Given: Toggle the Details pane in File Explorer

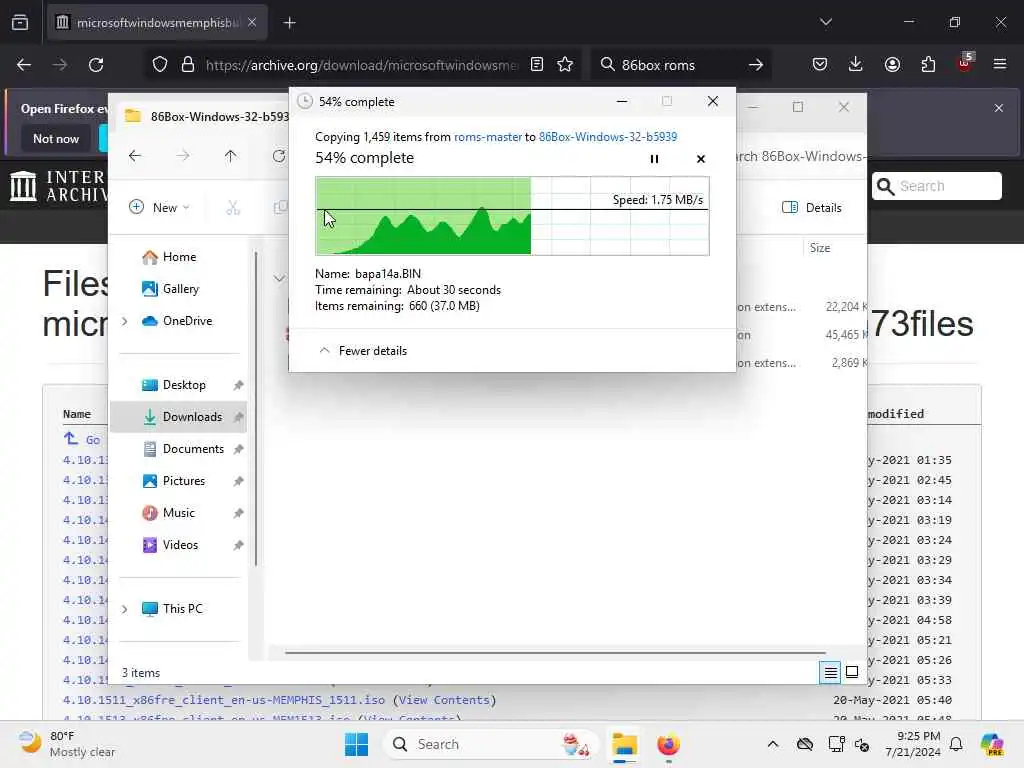Looking at the screenshot, I should [811, 208].
